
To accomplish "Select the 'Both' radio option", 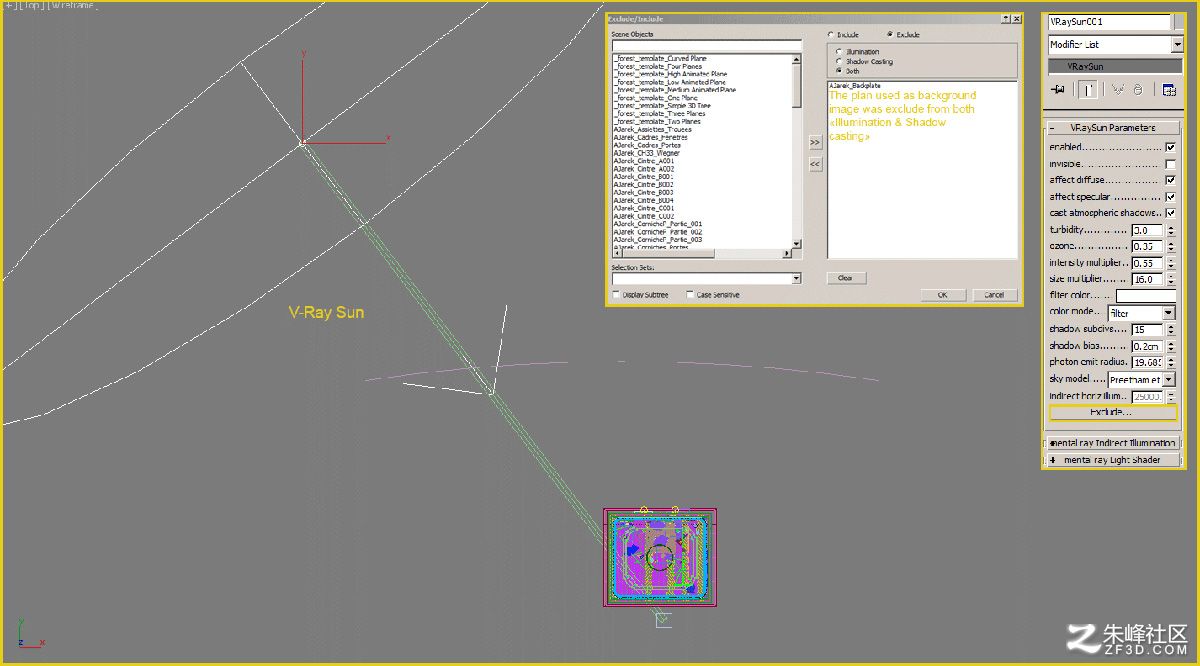I will [840, 71].
